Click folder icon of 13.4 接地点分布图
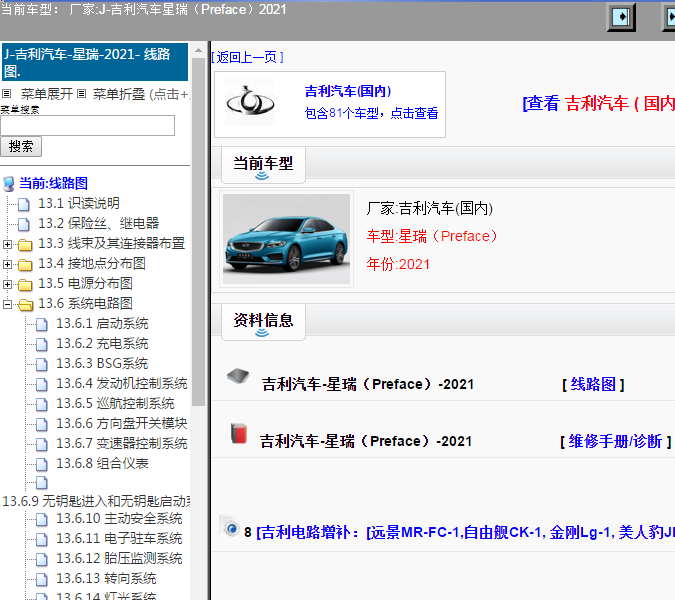 (x=25, y=265)
